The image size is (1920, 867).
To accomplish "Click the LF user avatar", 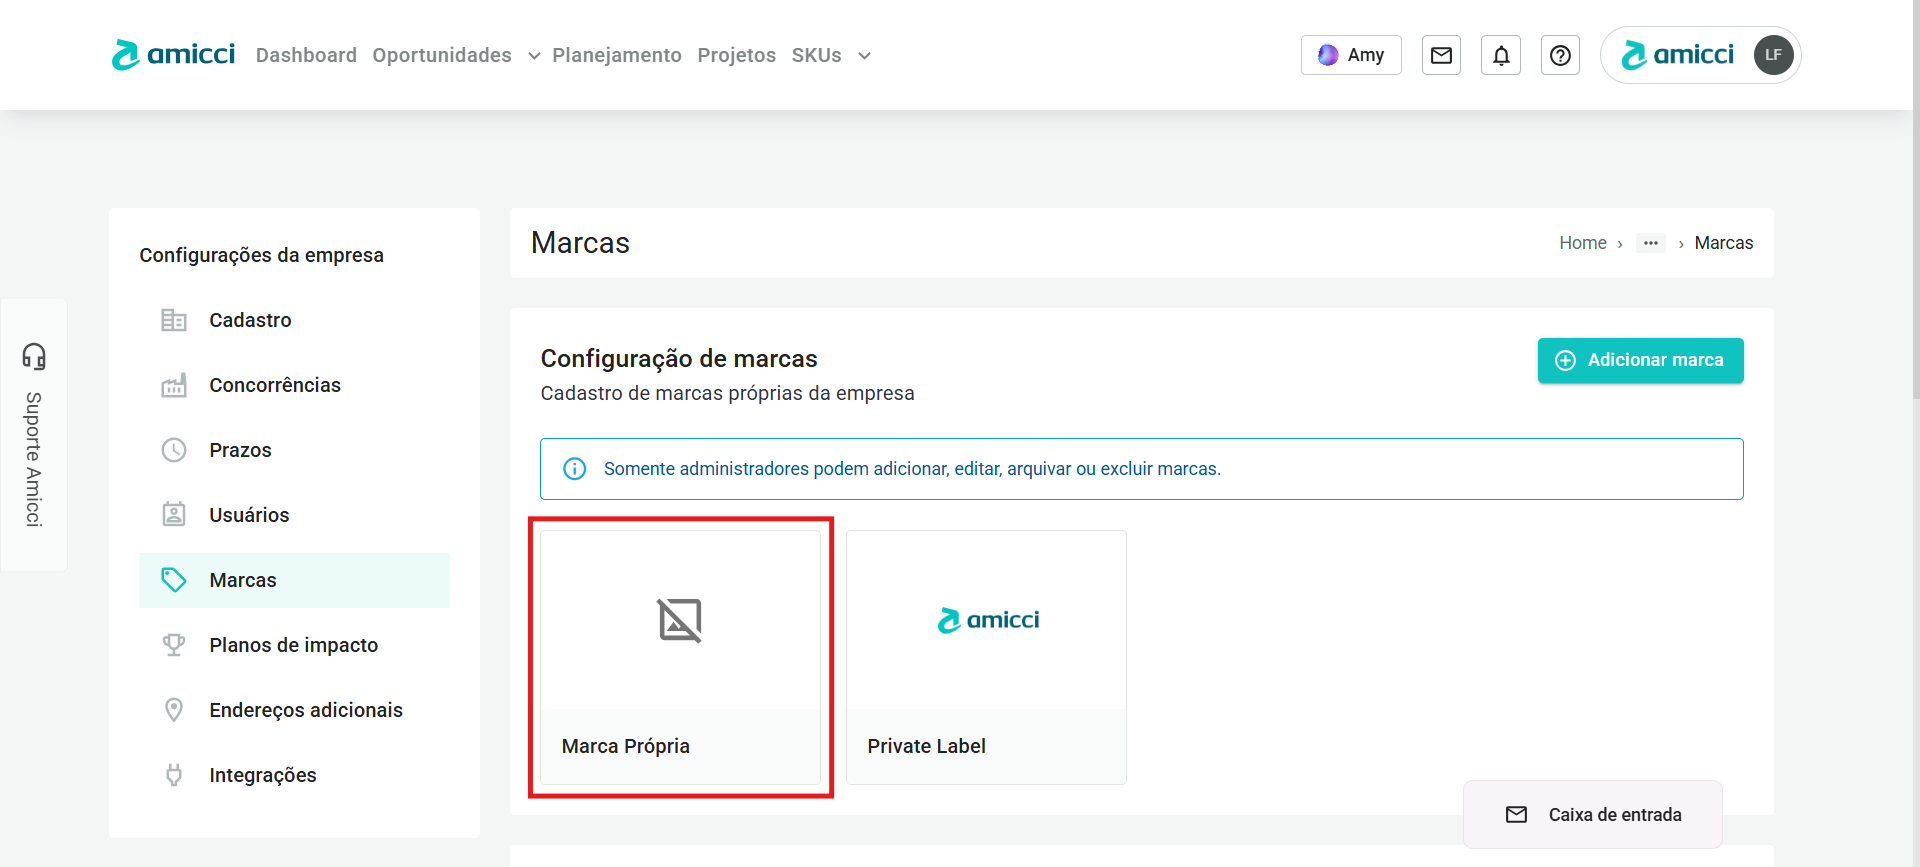I will pos(1773,55).
